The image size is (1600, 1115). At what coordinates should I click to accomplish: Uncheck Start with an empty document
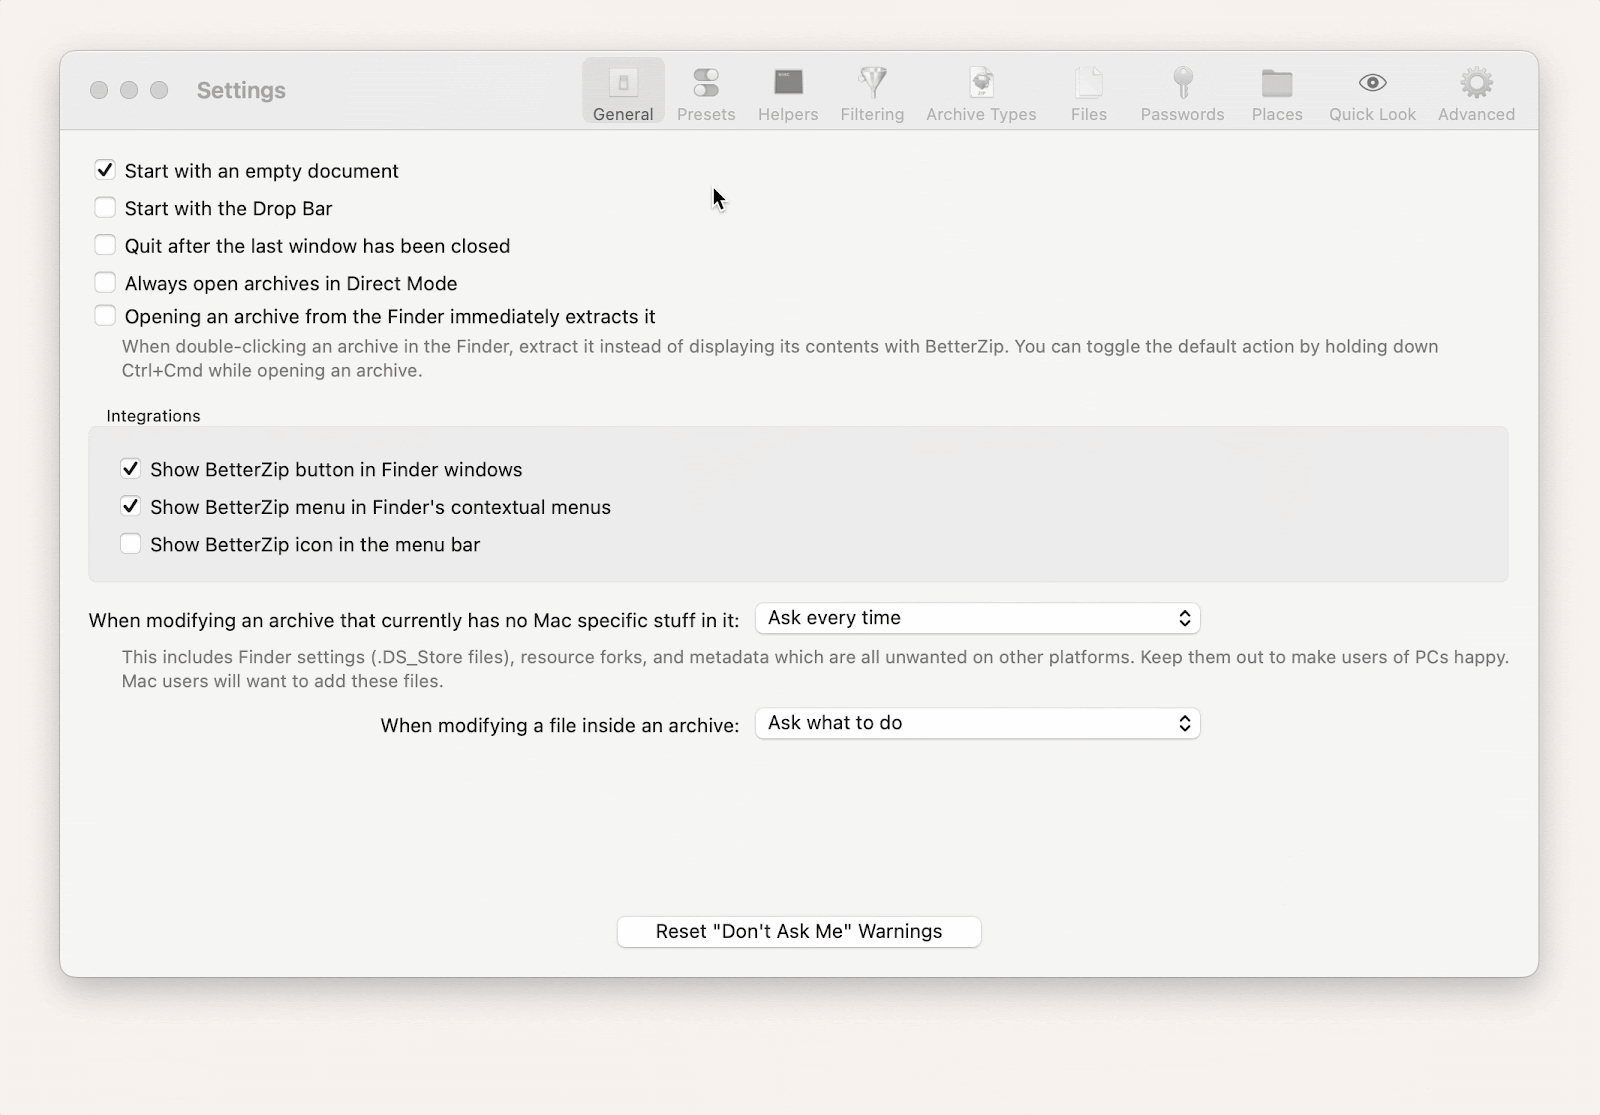[x=105, y=169]
